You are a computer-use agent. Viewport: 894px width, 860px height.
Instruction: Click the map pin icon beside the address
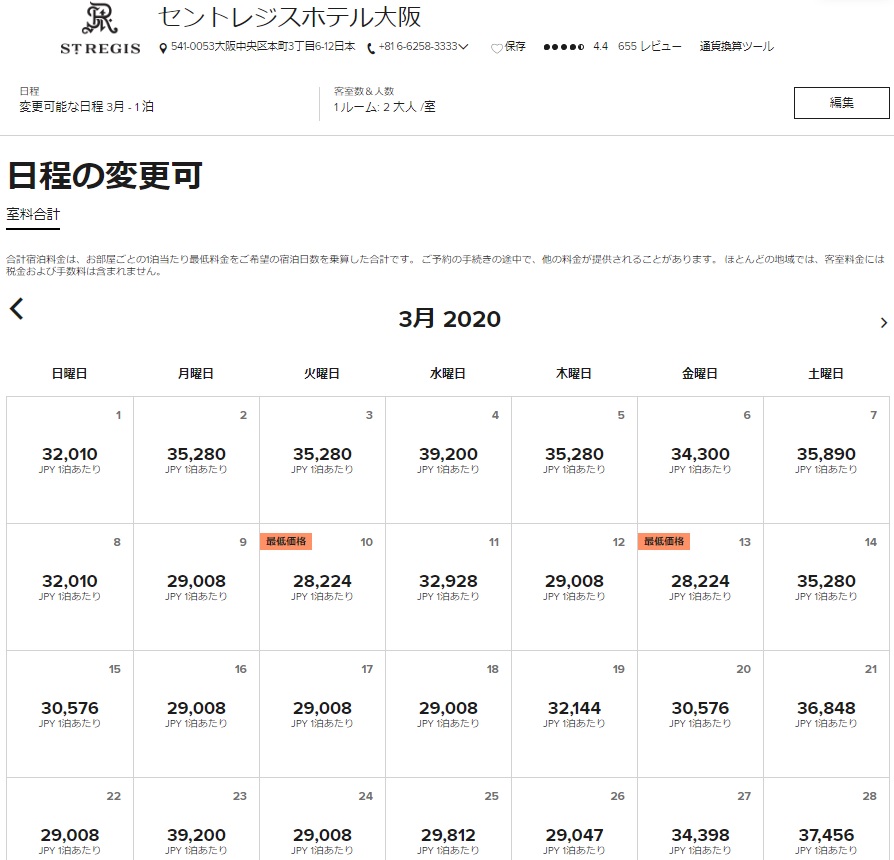(163, 48)
